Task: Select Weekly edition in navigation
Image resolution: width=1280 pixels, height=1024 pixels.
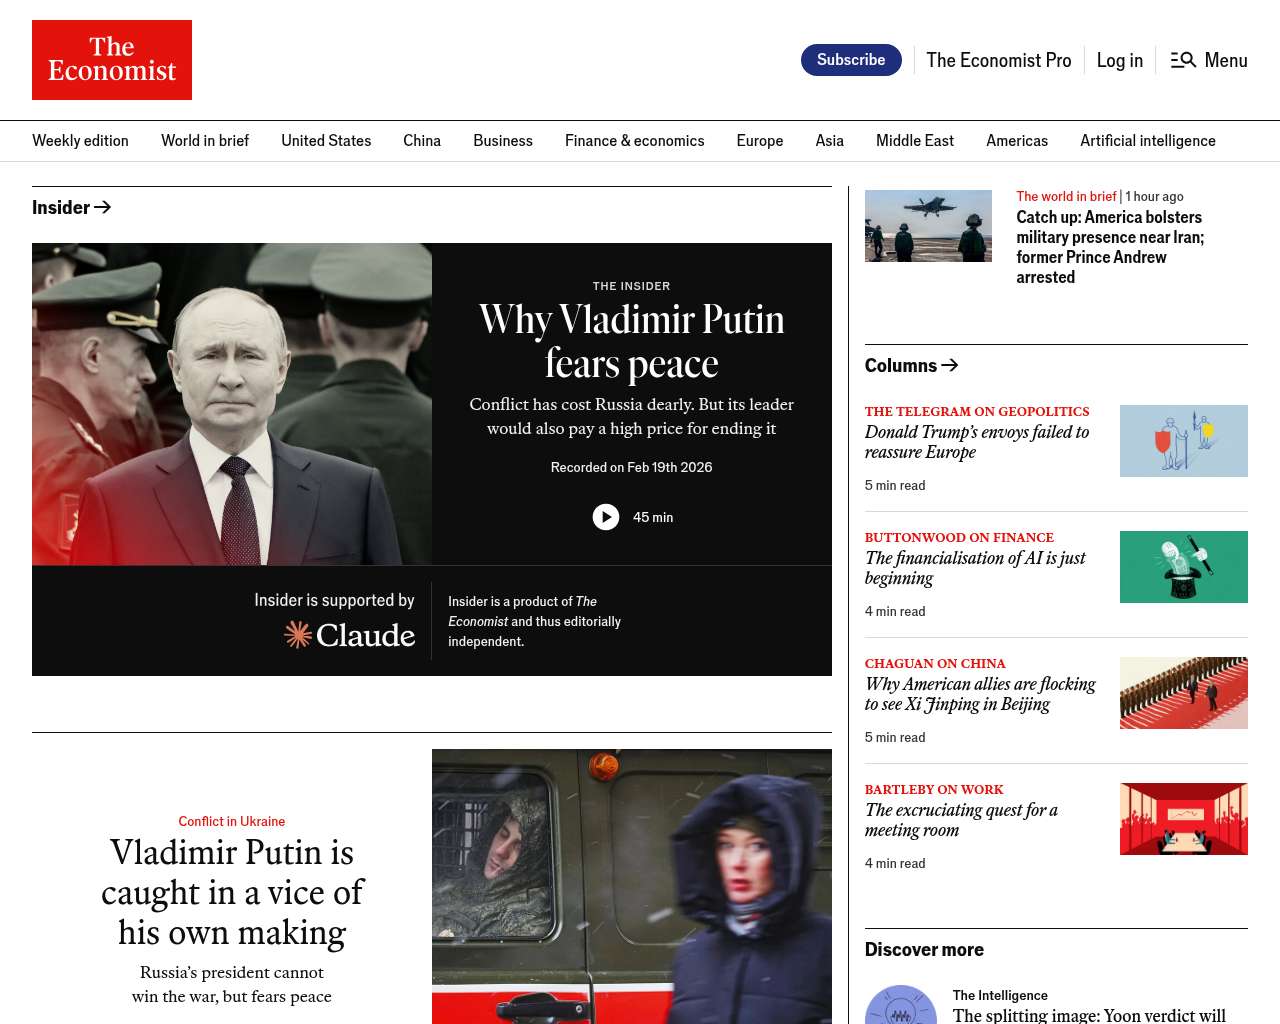Action: [x=80, y=141]
